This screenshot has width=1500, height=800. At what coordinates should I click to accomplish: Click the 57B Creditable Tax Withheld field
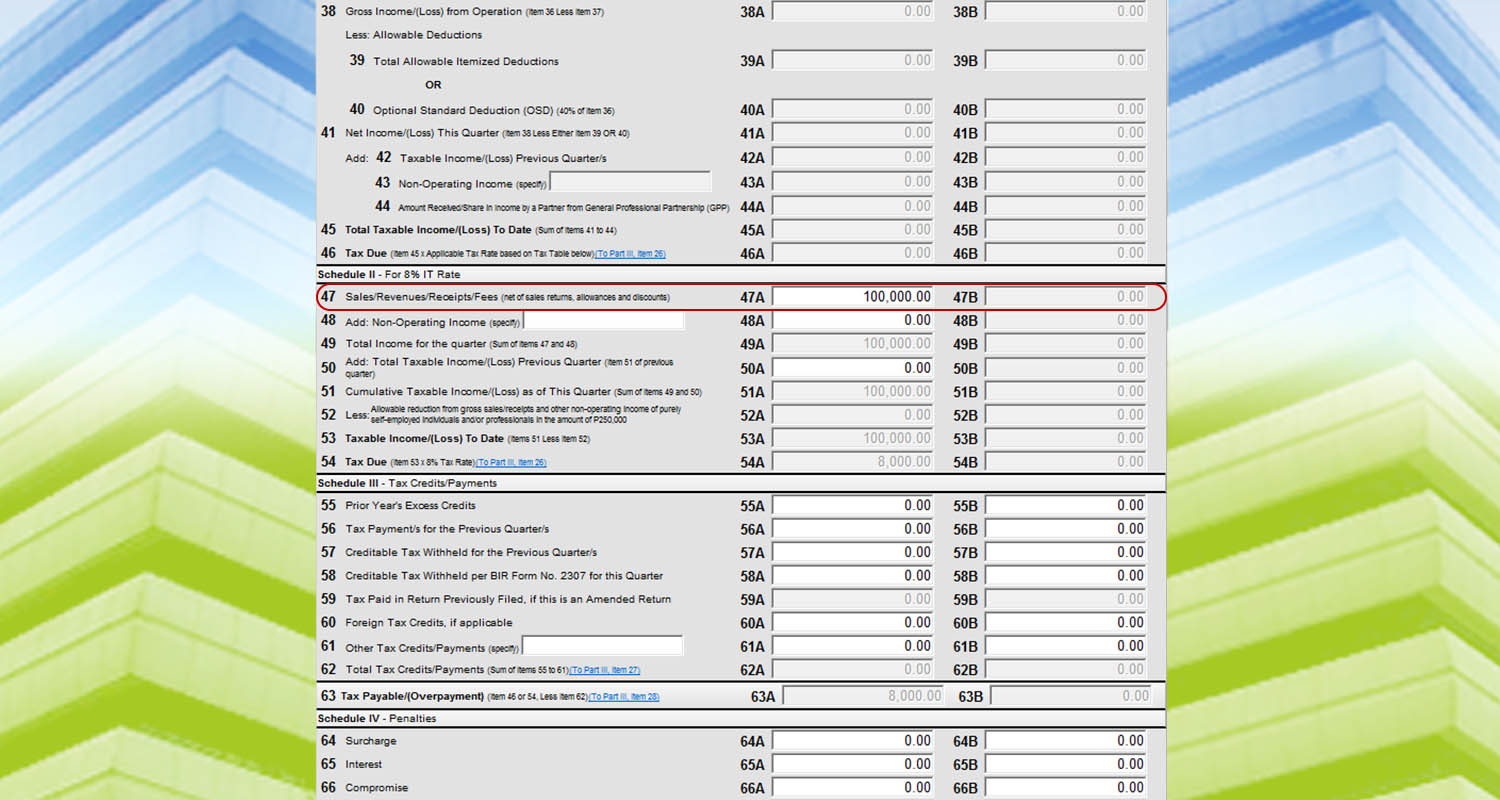point(1066,552)
